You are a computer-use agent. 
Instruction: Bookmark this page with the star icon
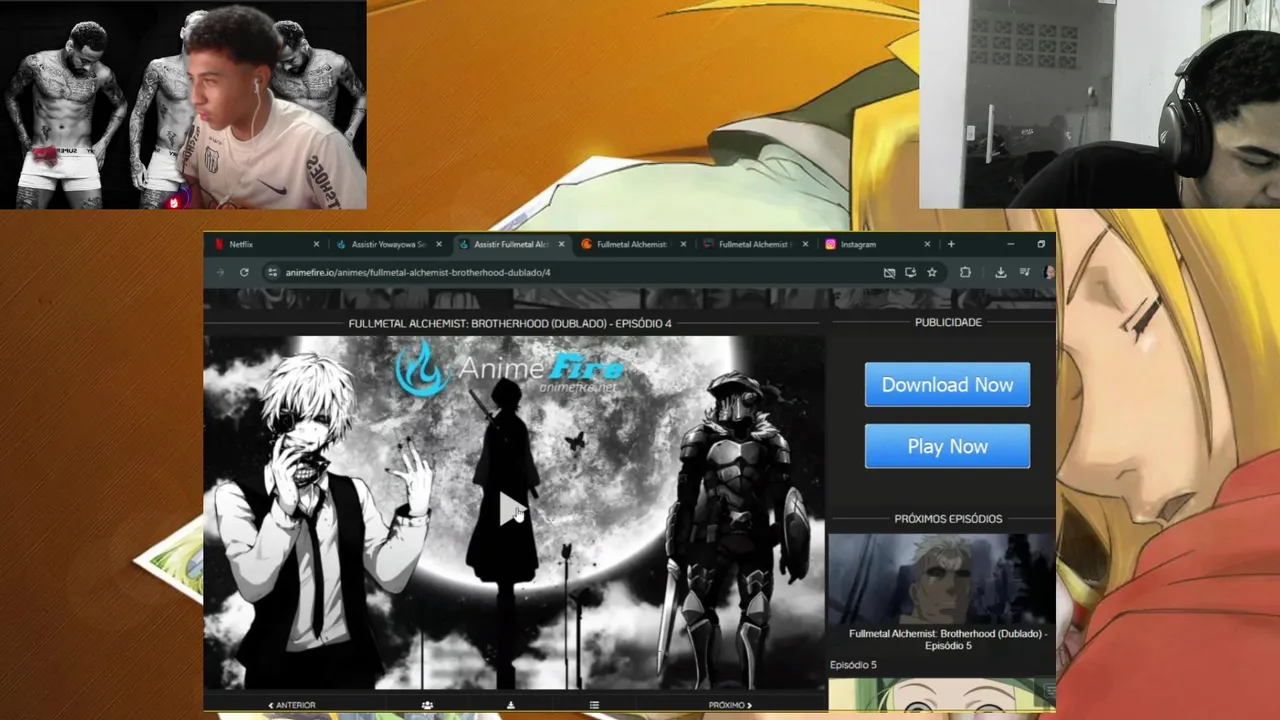coord(932,272)
